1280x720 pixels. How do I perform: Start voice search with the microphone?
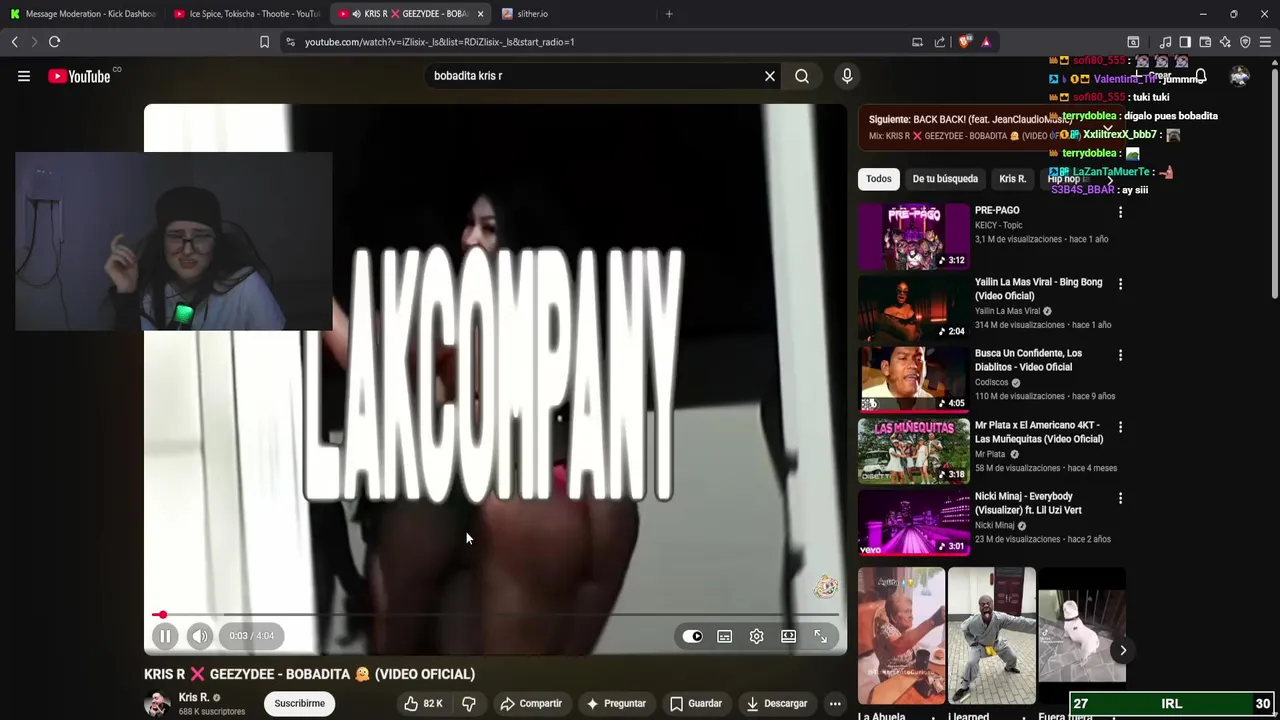tap(847, 76)
